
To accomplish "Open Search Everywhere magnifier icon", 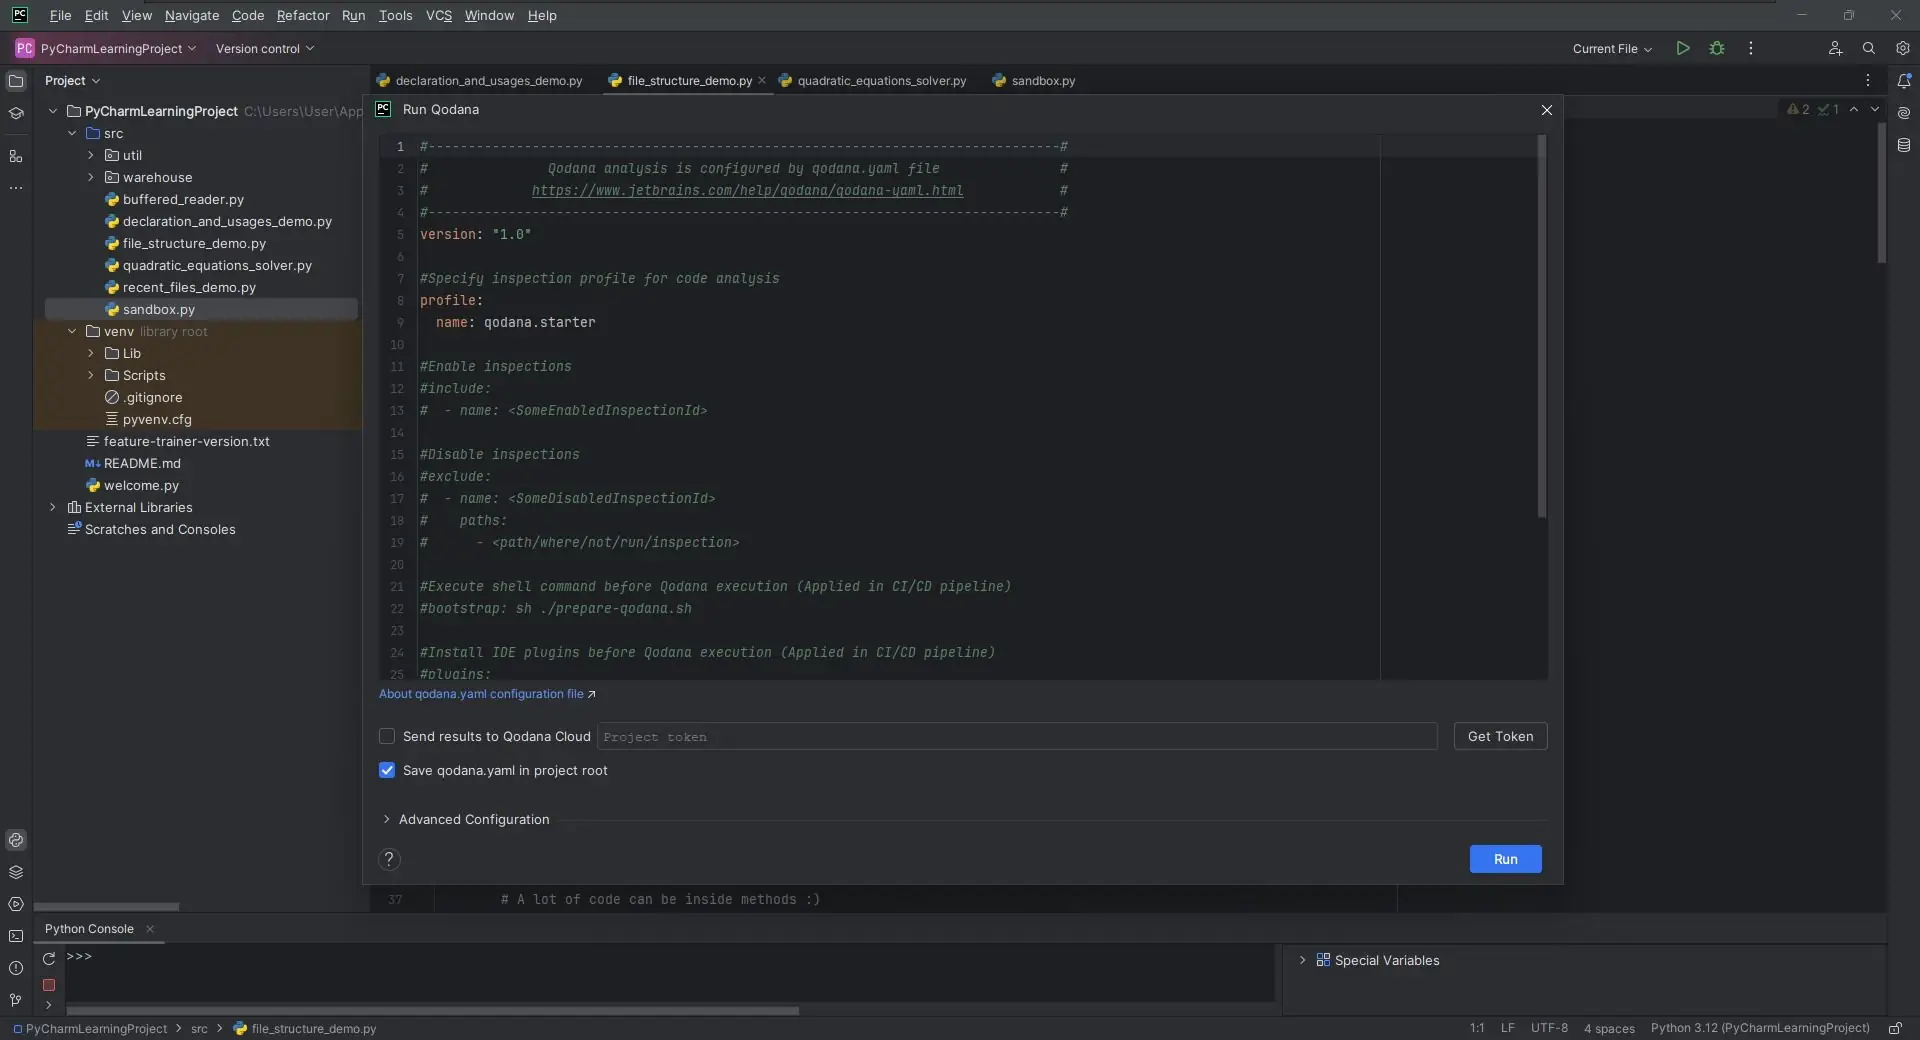I will click(x=1868, y=48).
